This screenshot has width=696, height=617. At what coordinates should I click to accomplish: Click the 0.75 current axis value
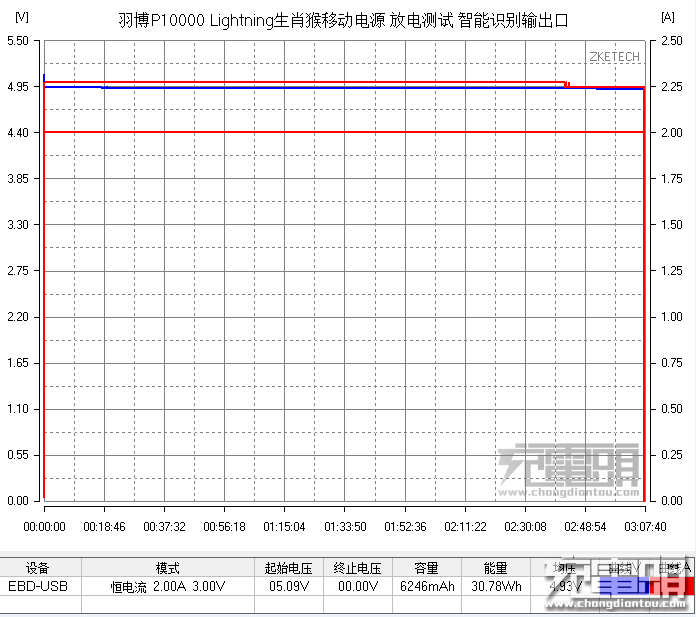(x=672, y=363)
